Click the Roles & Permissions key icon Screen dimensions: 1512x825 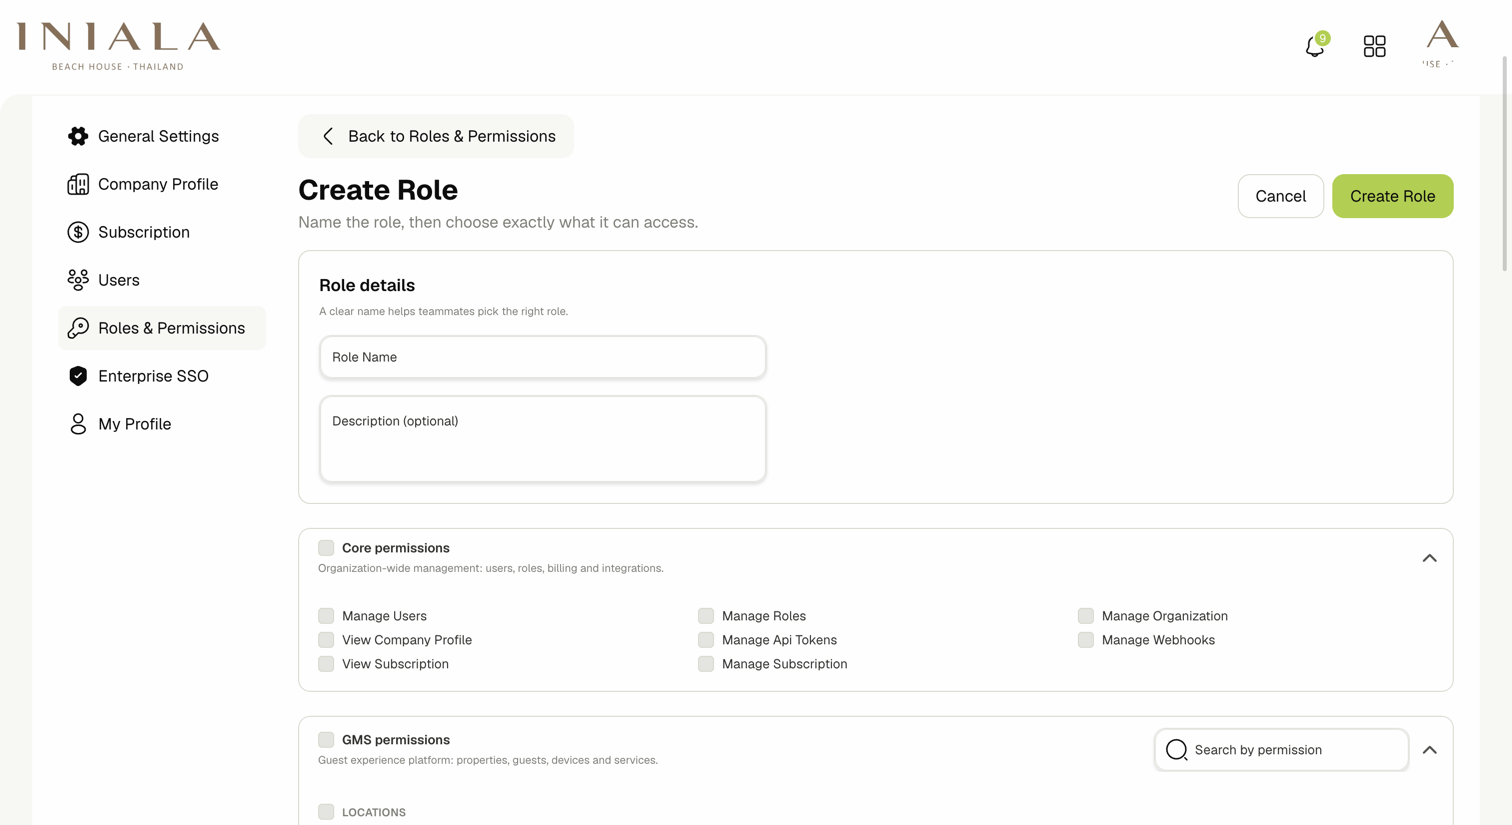coord(78,328)
